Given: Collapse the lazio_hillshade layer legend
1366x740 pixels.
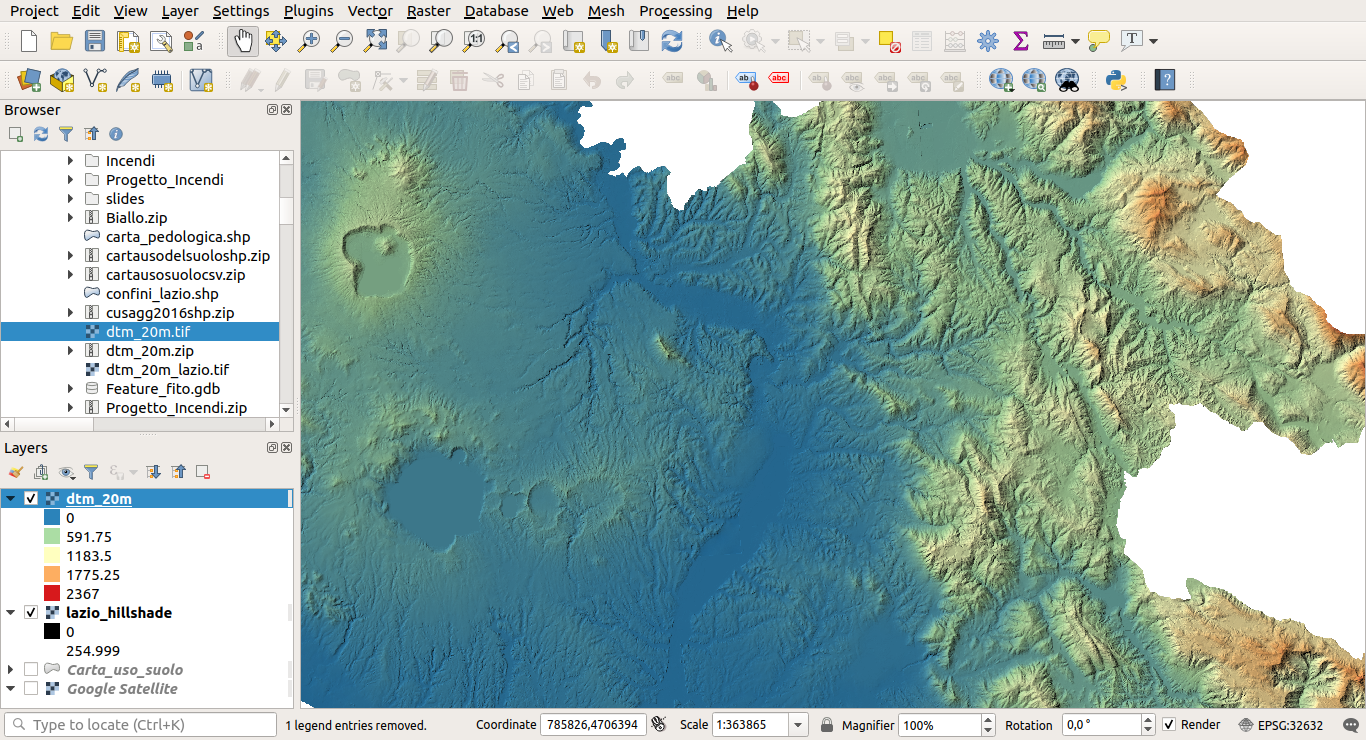Looking at the screenshot, I should pos(11,613).
